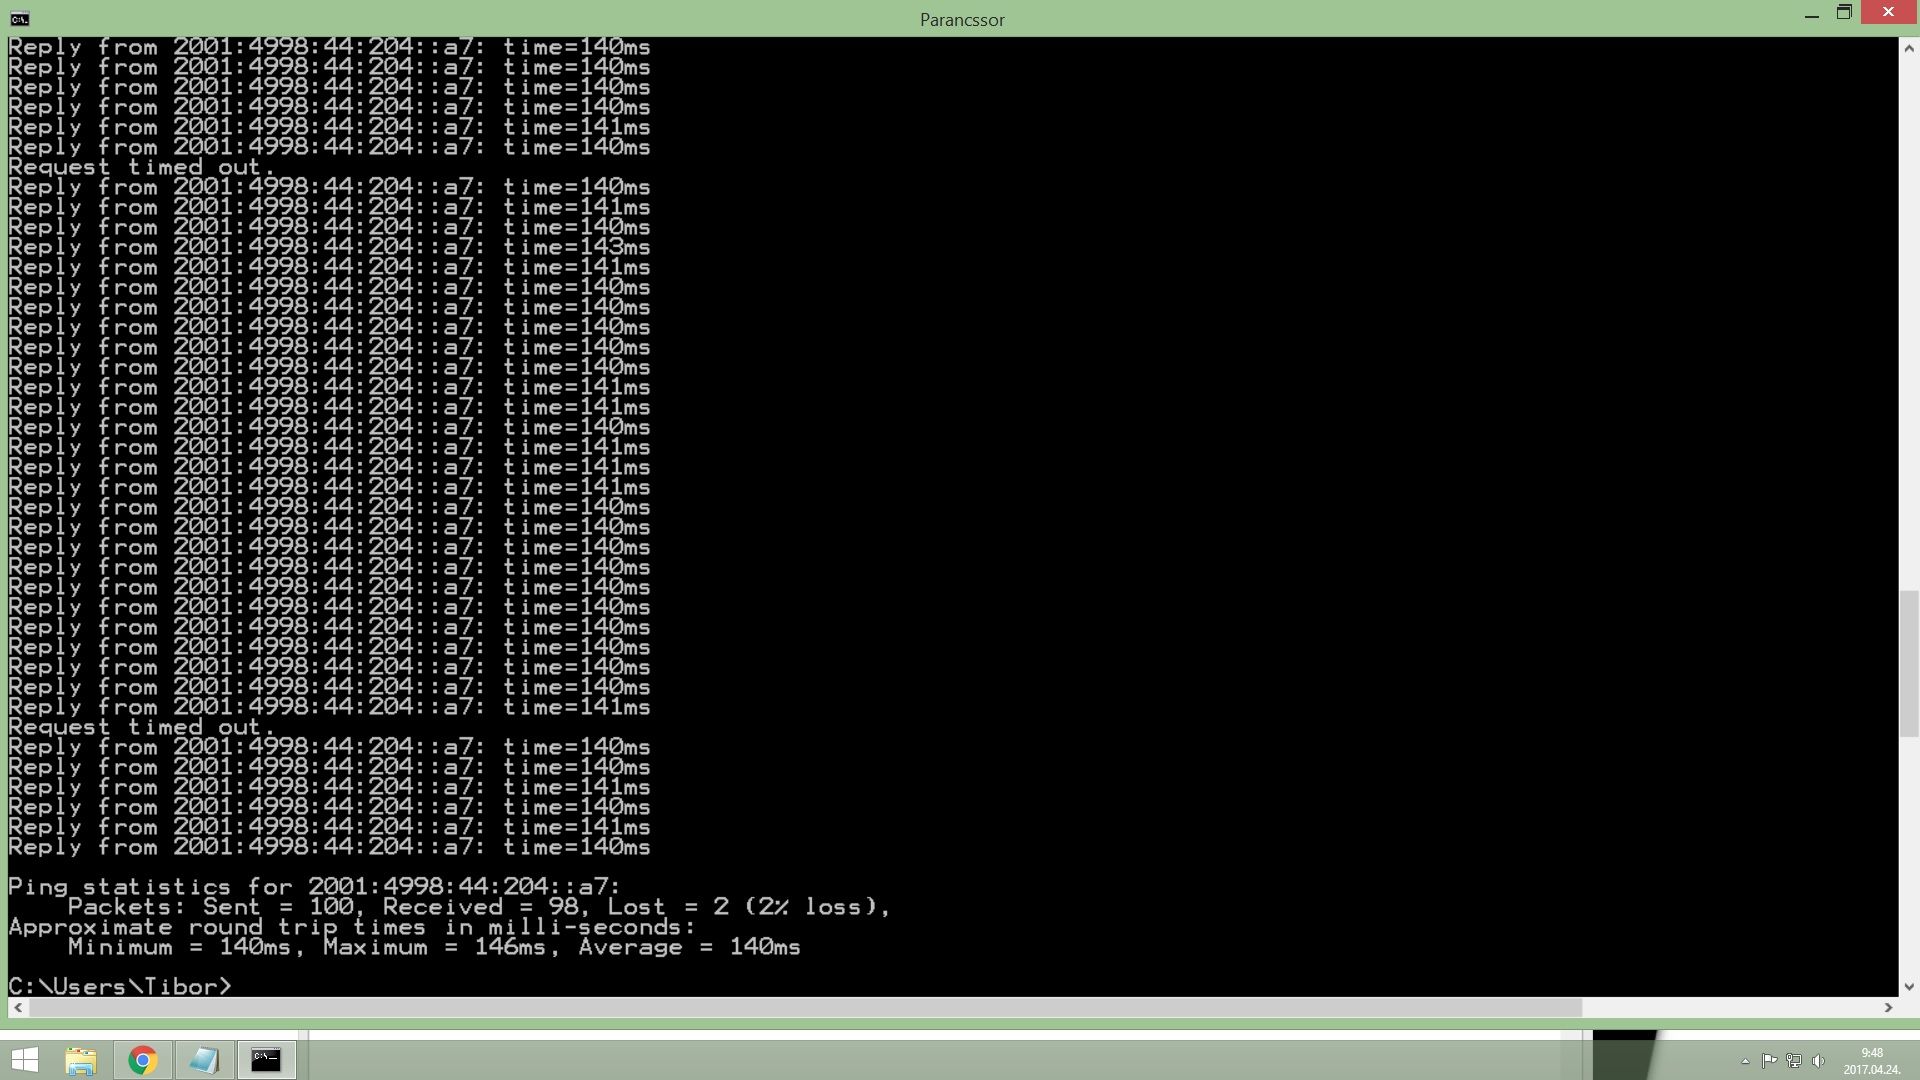Click the horizontal scrollbar right arrow
The height and width of the screenshot is (1080, 1920).
pyautogui.click(x=1888, y=1007)
